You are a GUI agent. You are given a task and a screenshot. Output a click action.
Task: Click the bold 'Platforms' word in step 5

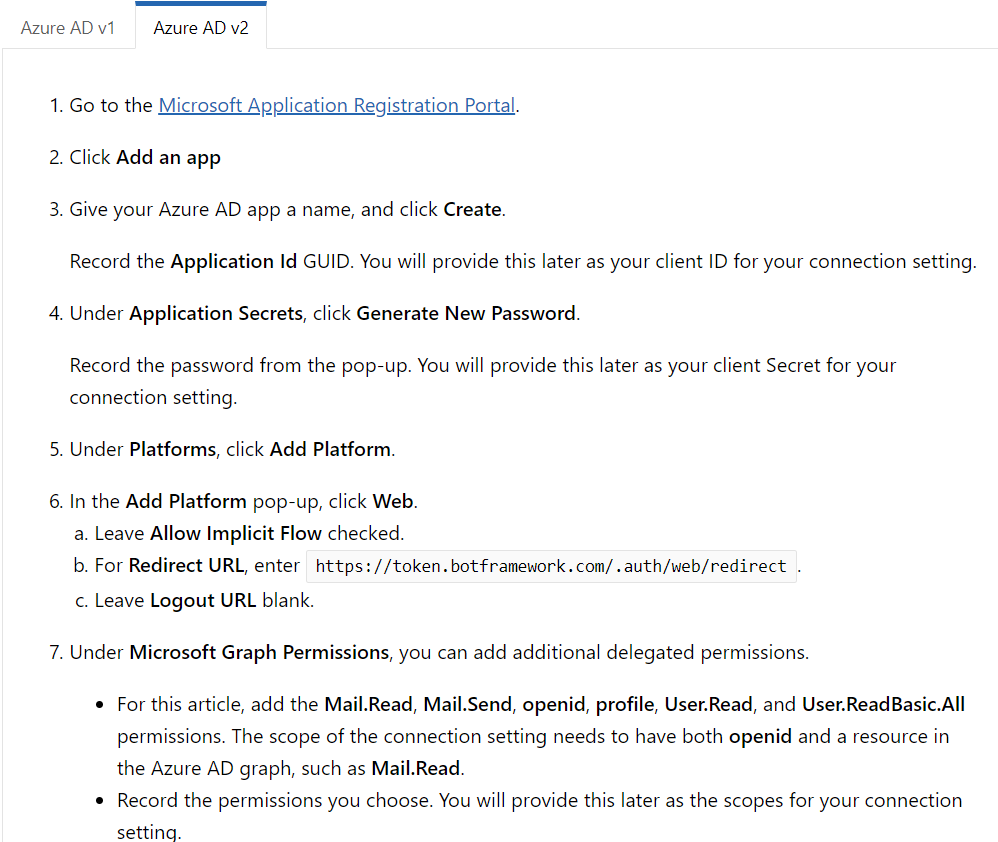172,449
